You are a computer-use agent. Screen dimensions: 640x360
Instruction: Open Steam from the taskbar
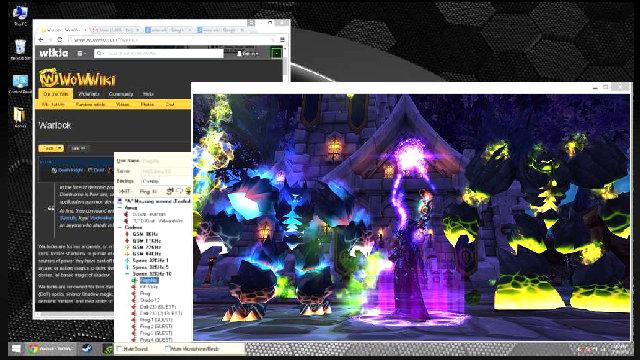pyautogui.click(x=87, y=349)
